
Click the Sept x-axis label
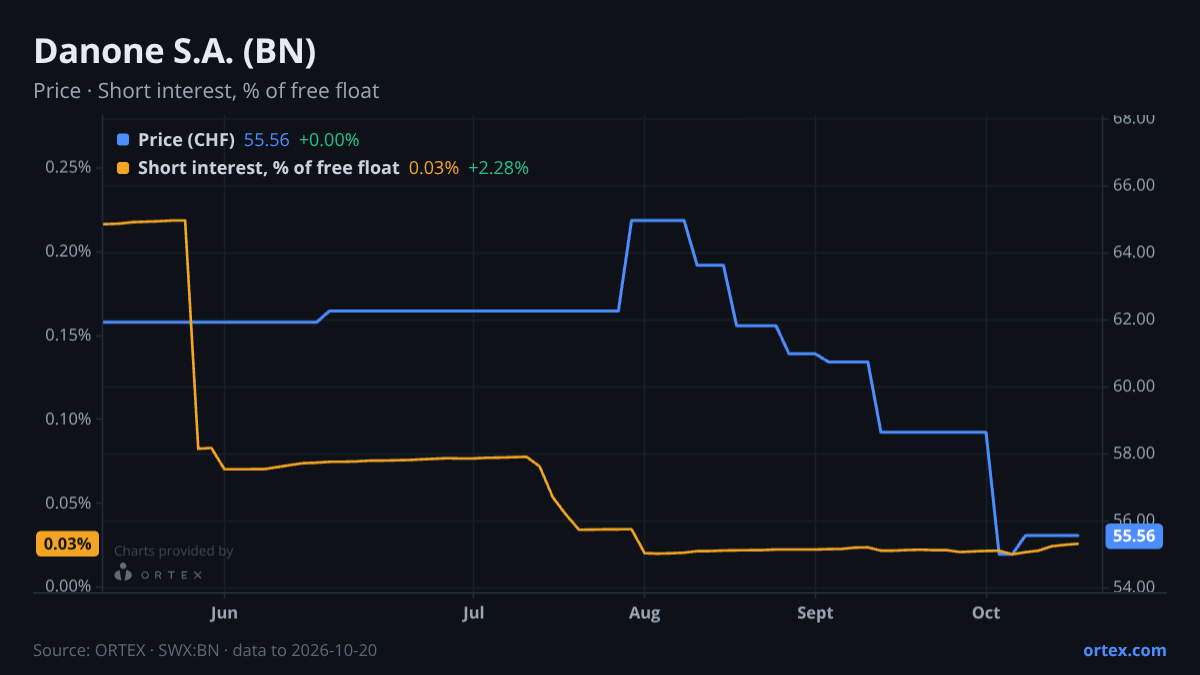click(816, 613)
